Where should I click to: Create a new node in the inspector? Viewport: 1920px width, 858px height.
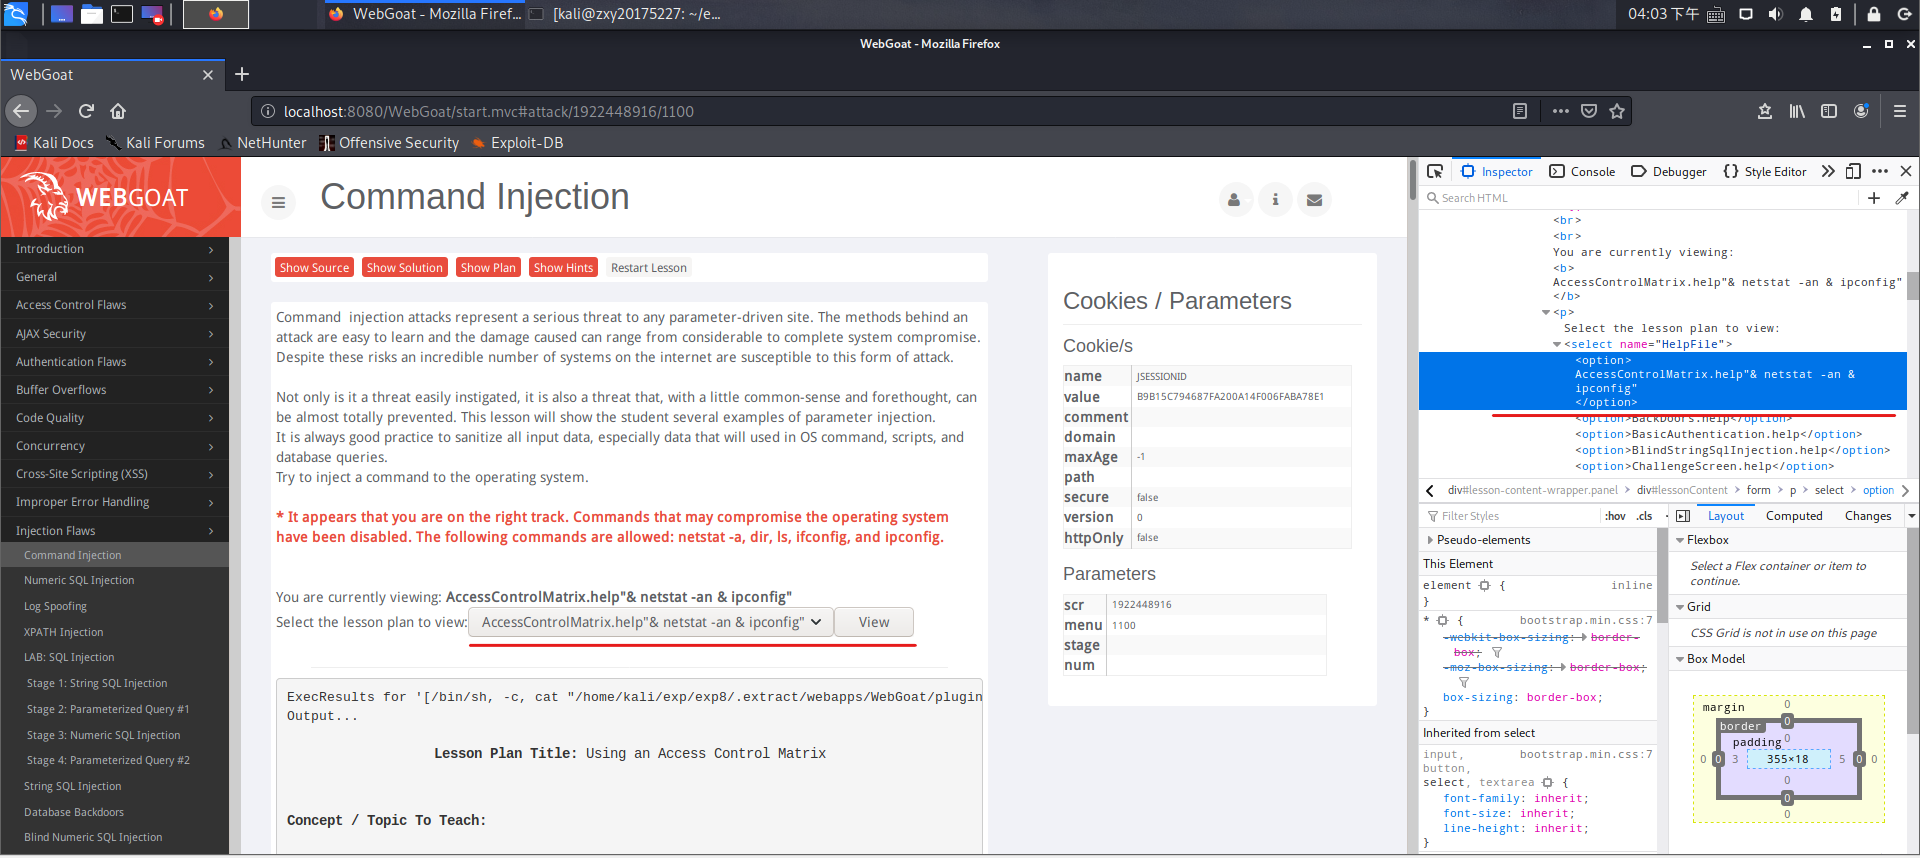point(1874,198)
